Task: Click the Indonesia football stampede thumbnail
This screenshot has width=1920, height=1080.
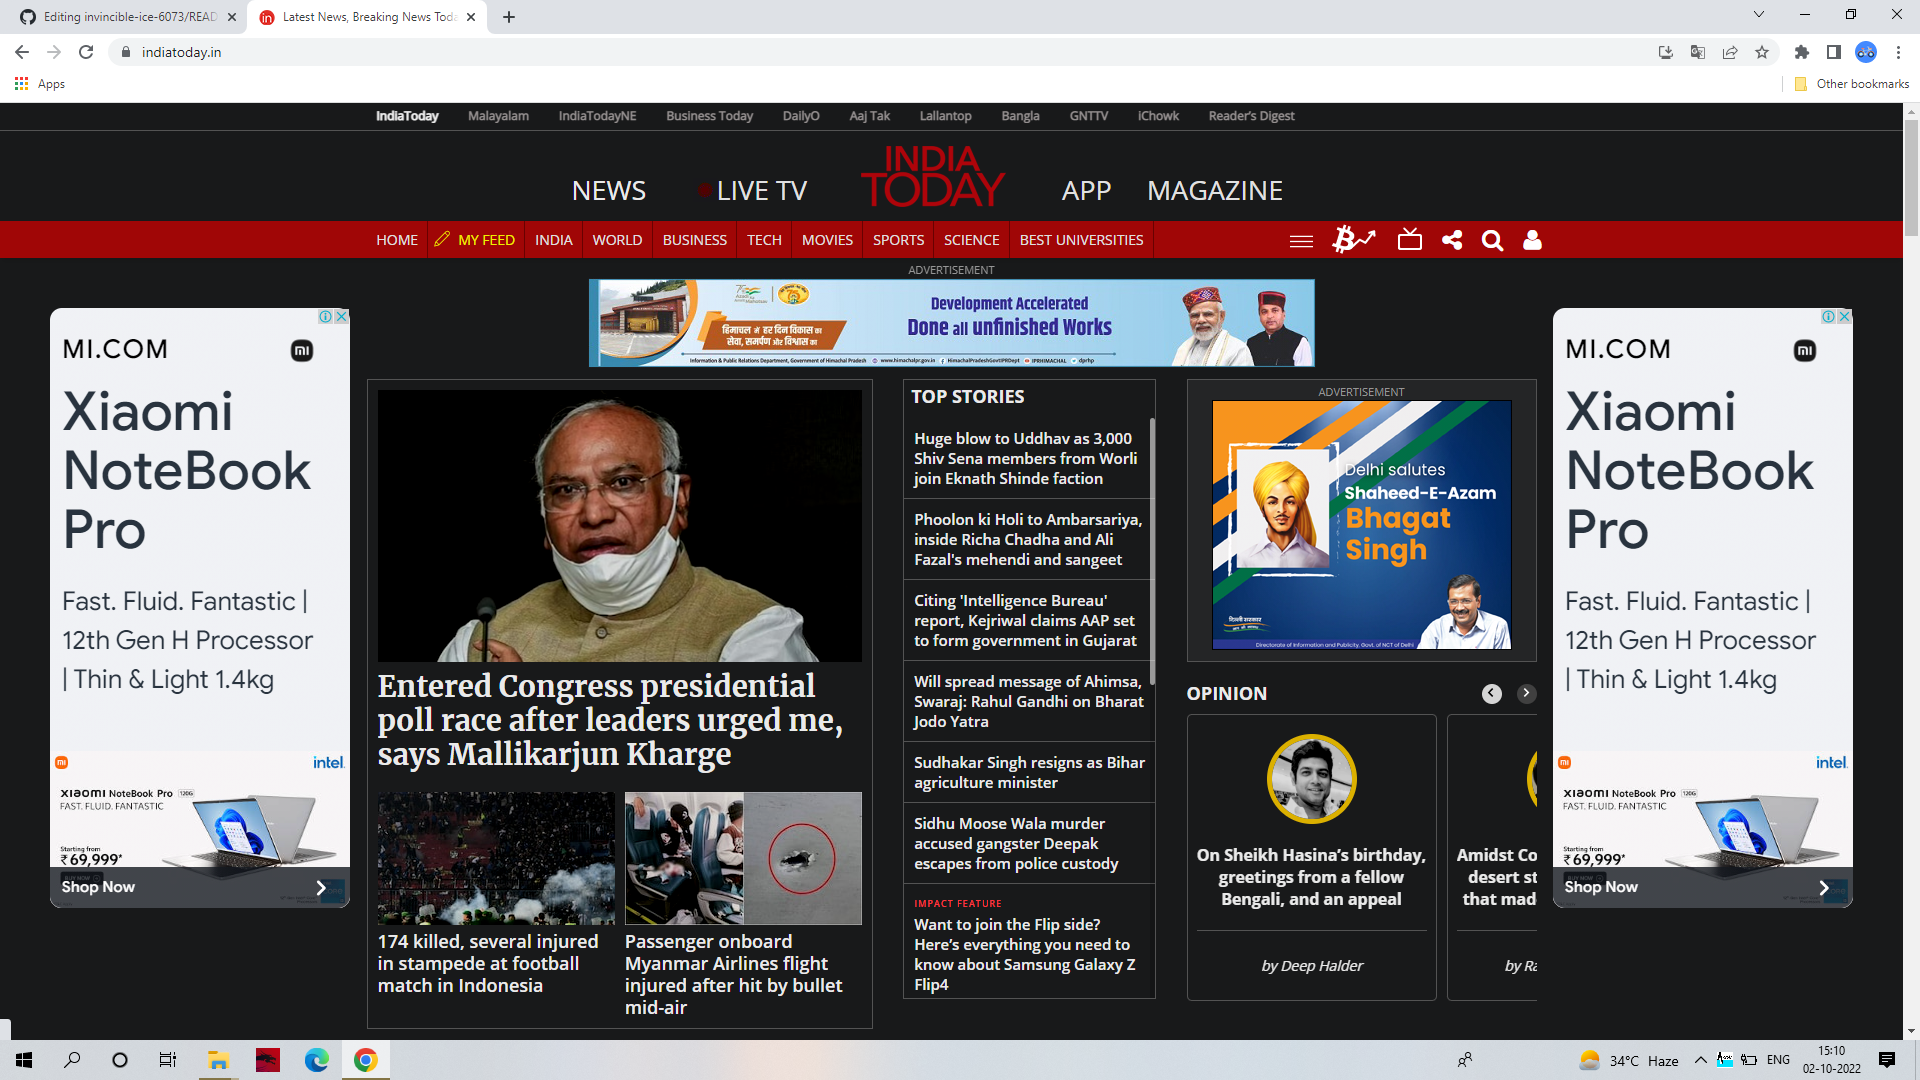Action: pos(496,858)
